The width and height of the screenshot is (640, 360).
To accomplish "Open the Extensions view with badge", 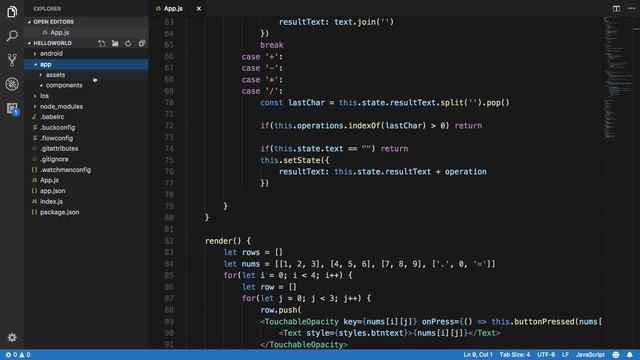I will 12,109.
